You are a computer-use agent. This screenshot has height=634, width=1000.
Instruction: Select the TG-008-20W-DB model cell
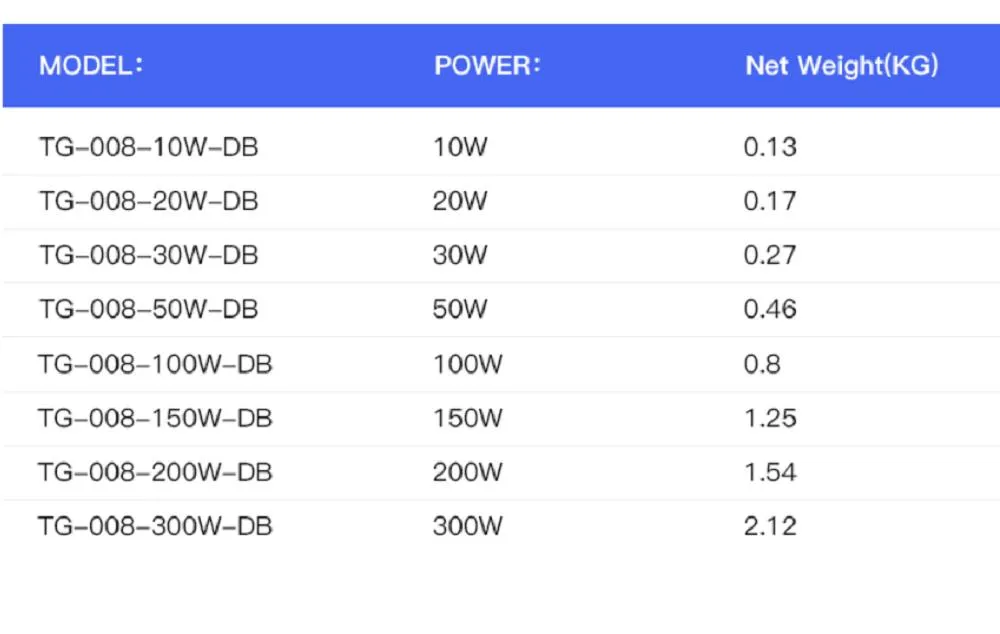[148, 202]
